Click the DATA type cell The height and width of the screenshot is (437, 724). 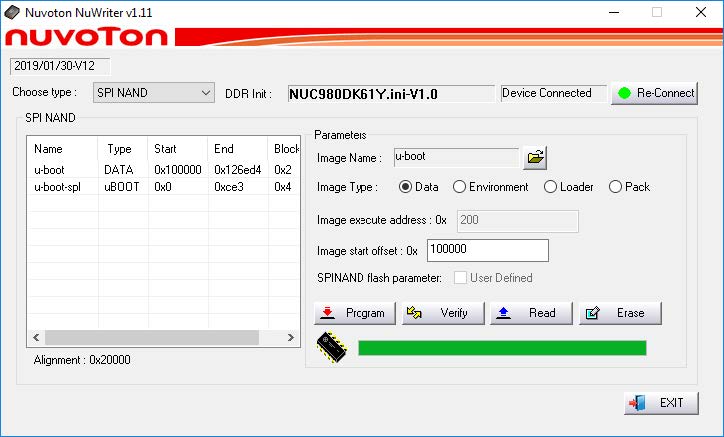point(119,170)
